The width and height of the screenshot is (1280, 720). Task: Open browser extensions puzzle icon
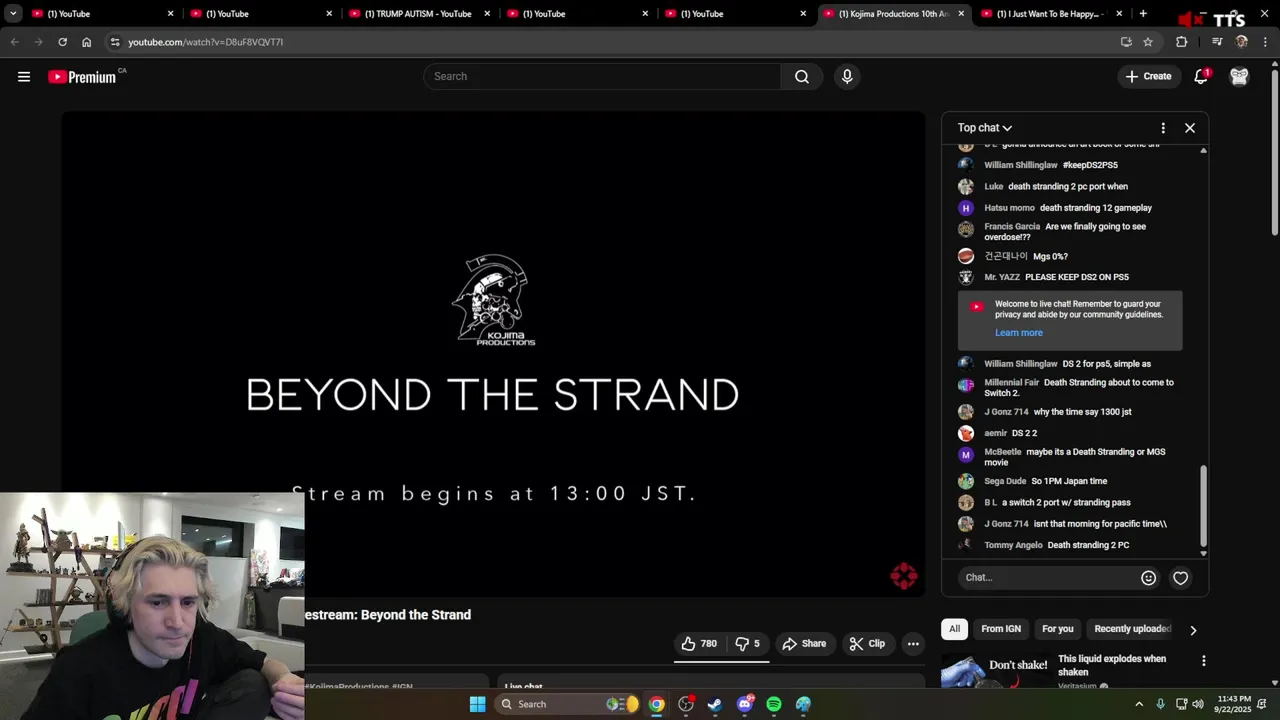pos(1181,42)
